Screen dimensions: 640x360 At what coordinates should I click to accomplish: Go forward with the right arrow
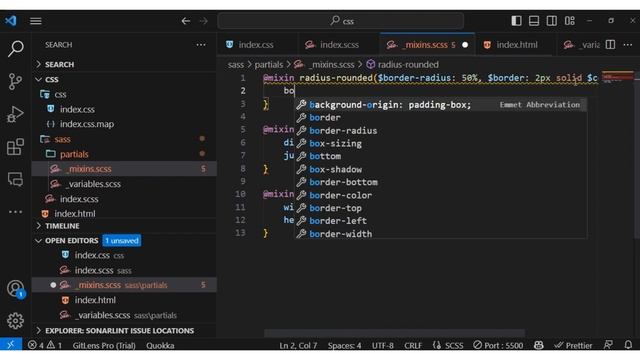204,21
